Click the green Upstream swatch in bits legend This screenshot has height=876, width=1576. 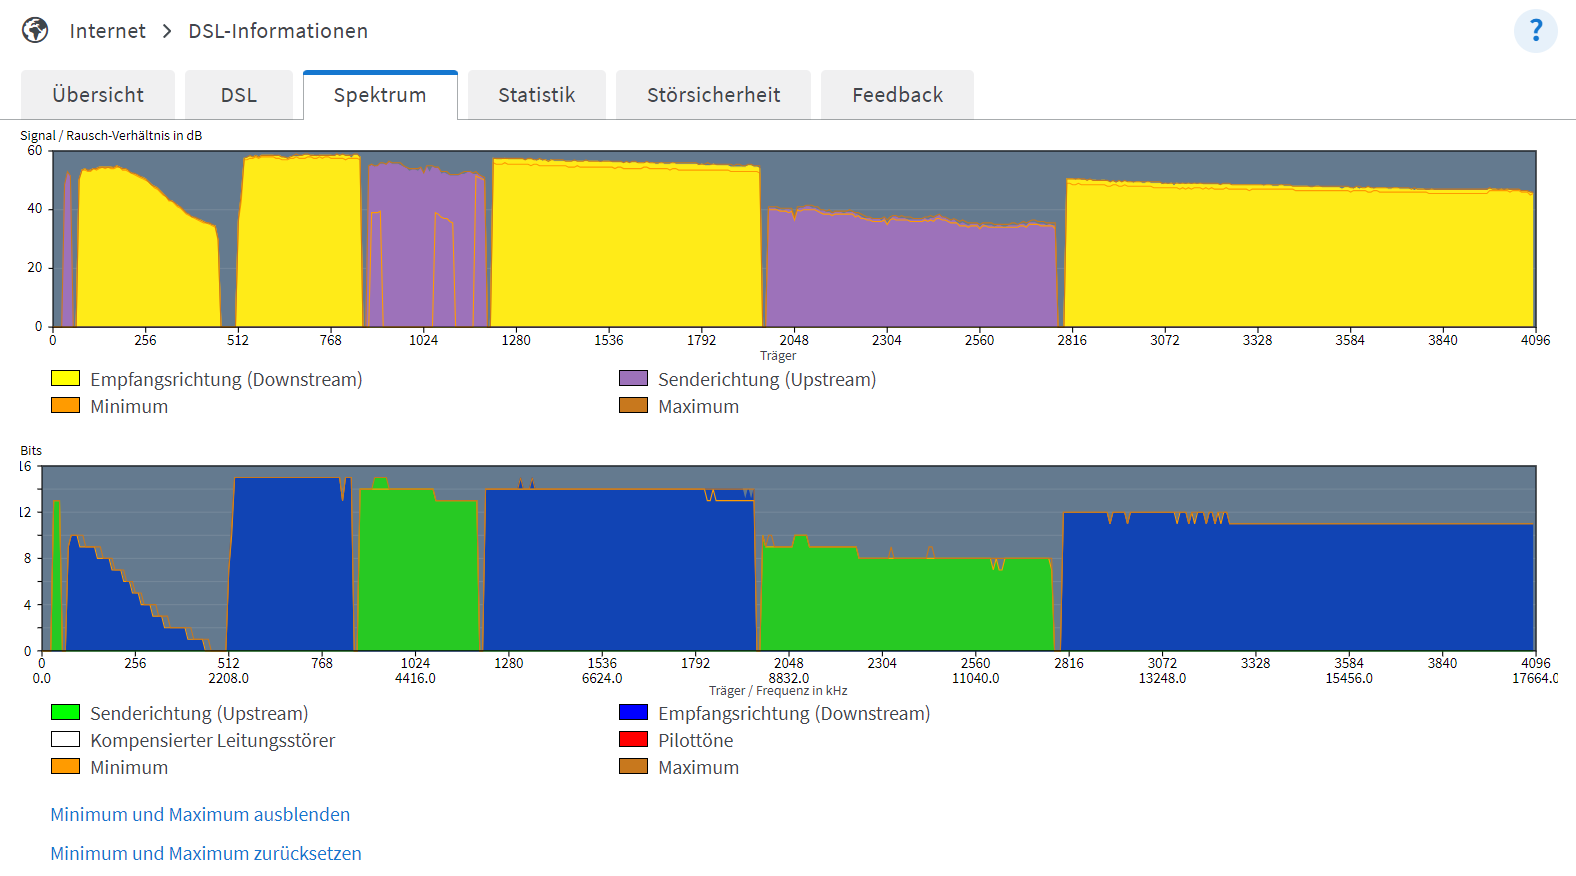pyautogui.click(x=65, y=712)
